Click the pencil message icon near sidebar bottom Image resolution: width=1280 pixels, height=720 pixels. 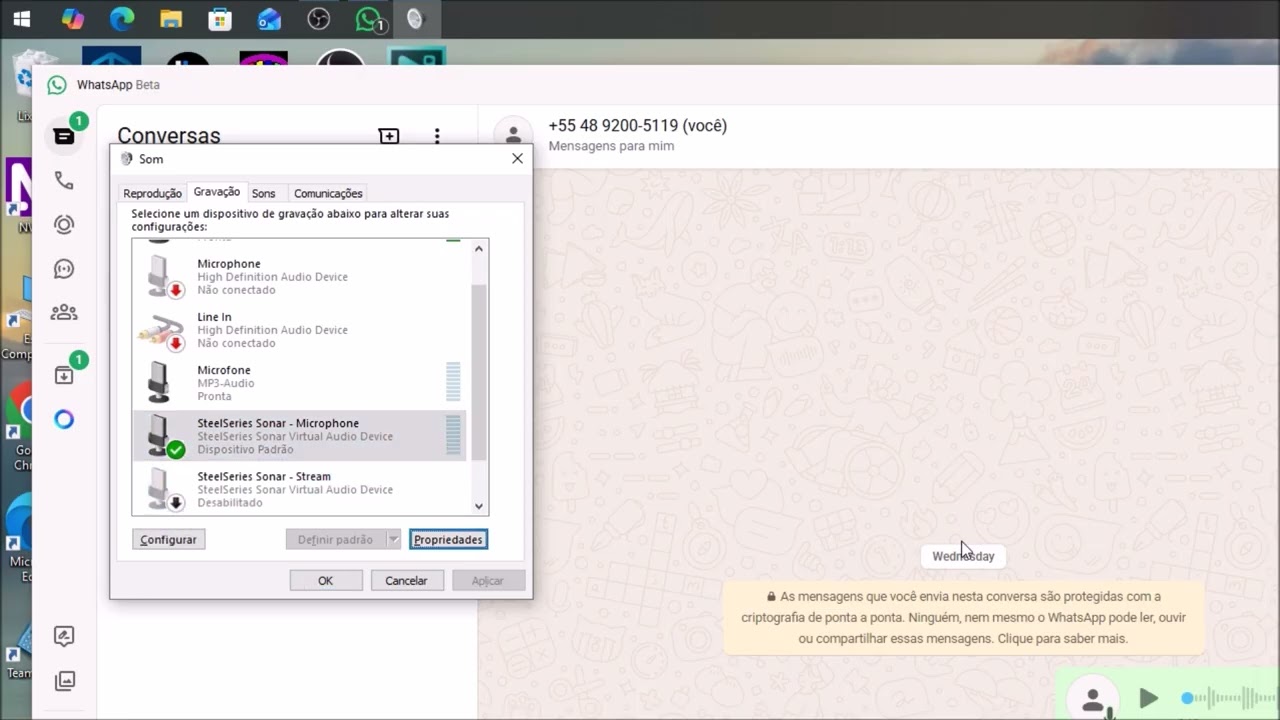[x=64, y=636]
